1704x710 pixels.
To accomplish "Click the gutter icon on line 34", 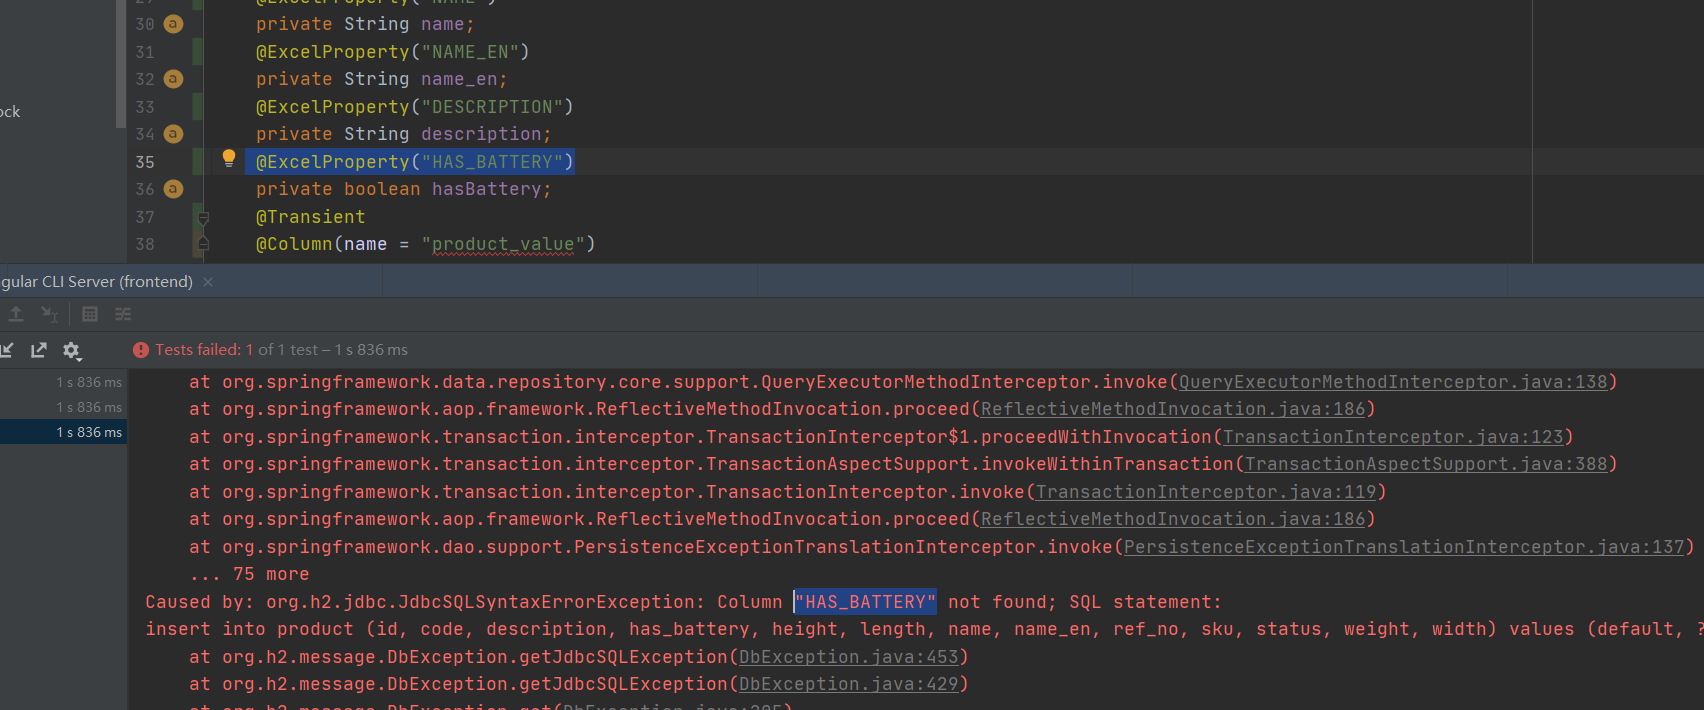I will point(173,134).
